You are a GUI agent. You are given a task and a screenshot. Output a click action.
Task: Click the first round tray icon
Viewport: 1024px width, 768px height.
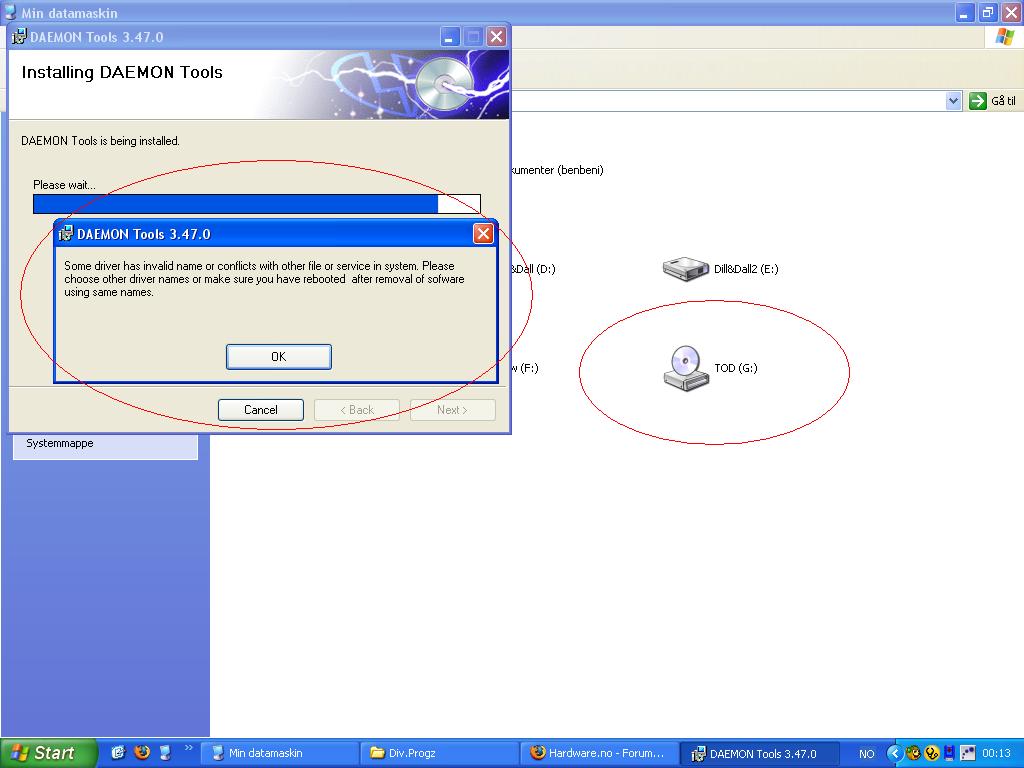[914, 754]
